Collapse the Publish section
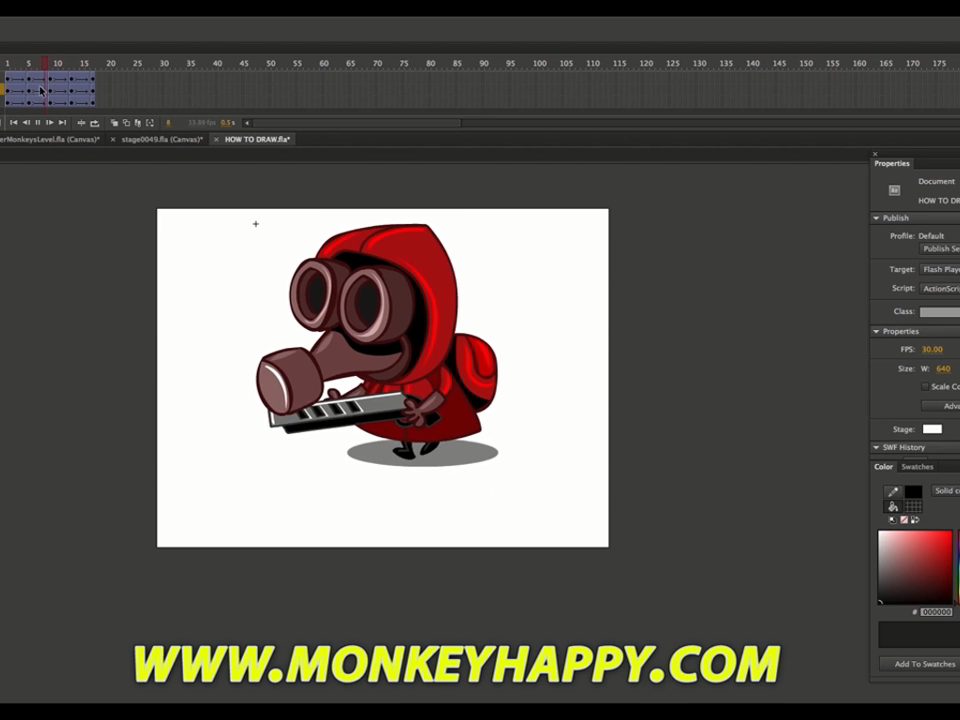 (x=876, y=218)
